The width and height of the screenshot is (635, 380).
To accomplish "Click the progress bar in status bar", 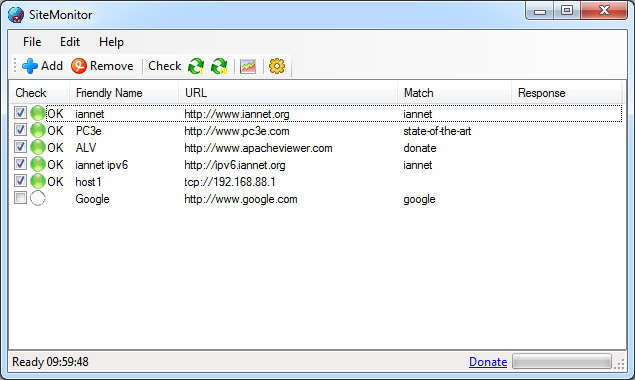I will [x=562, y=361].
